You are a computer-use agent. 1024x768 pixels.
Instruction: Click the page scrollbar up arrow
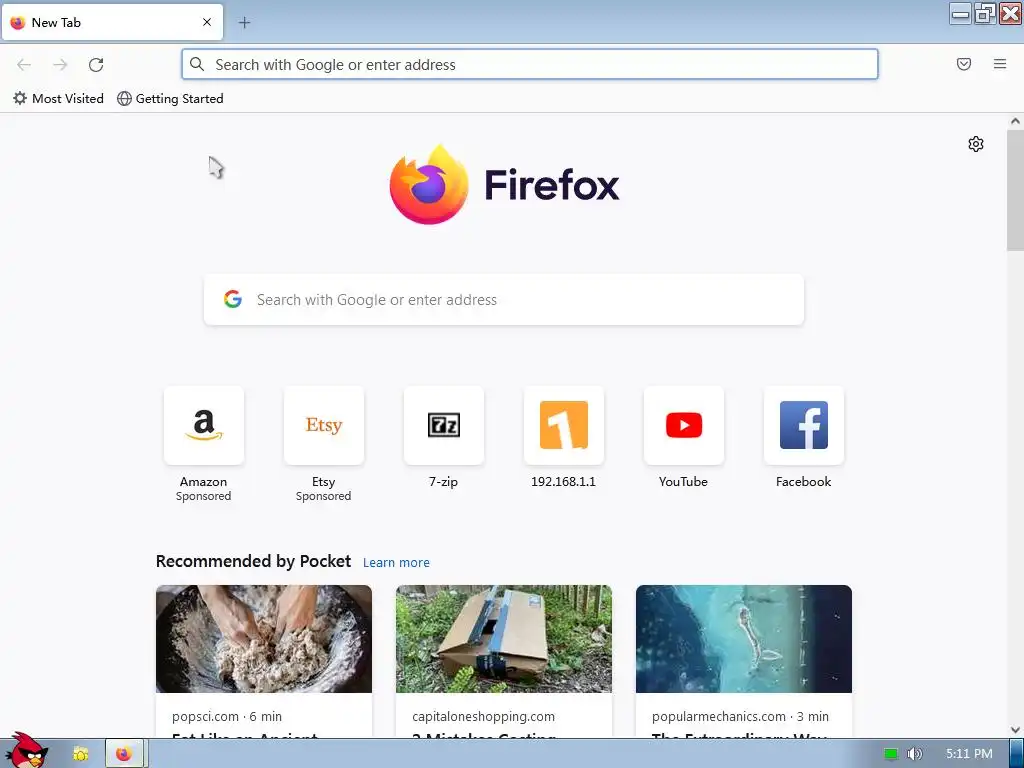(x=1015, y=121)
